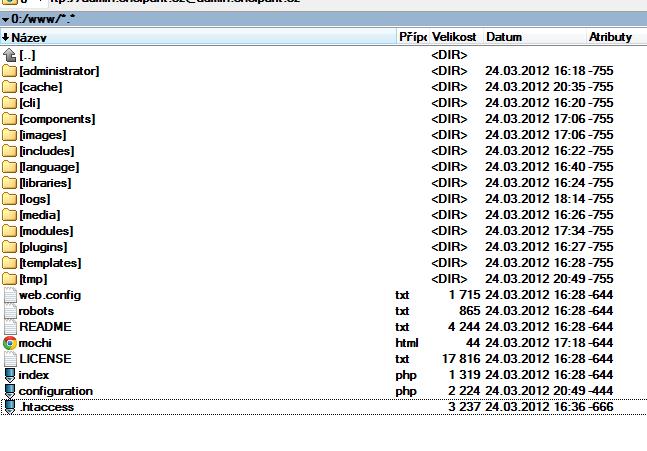Select the templates folder icon
The image size is (647, 451).
[x=10, y=263]
